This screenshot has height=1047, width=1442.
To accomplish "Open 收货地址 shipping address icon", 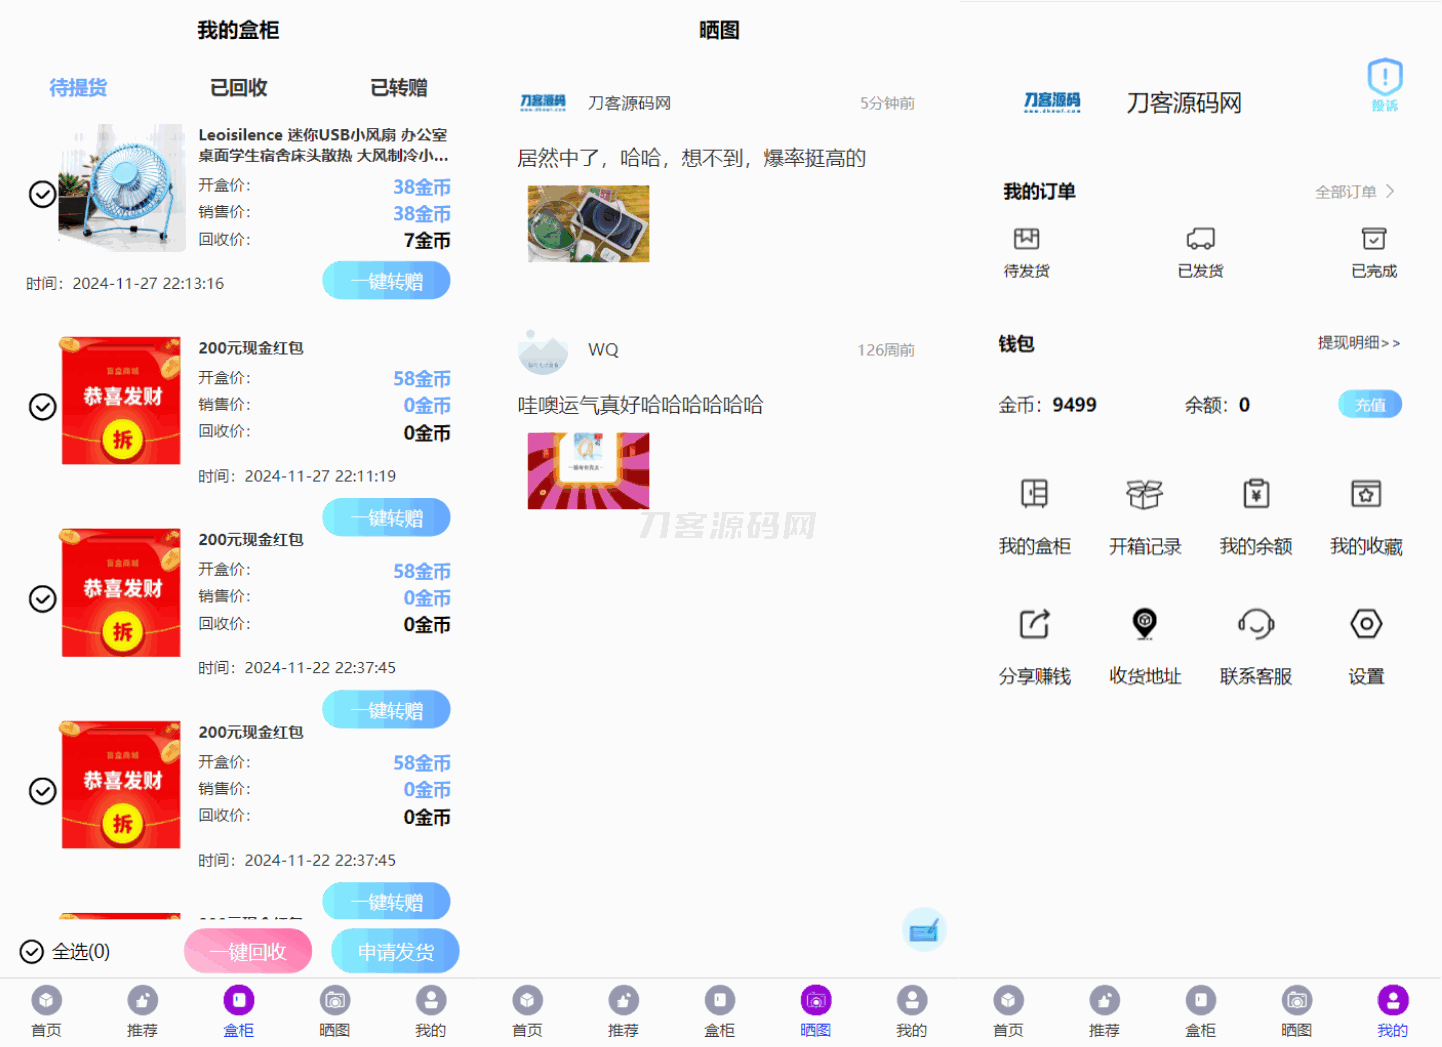I will [1144, 625].
